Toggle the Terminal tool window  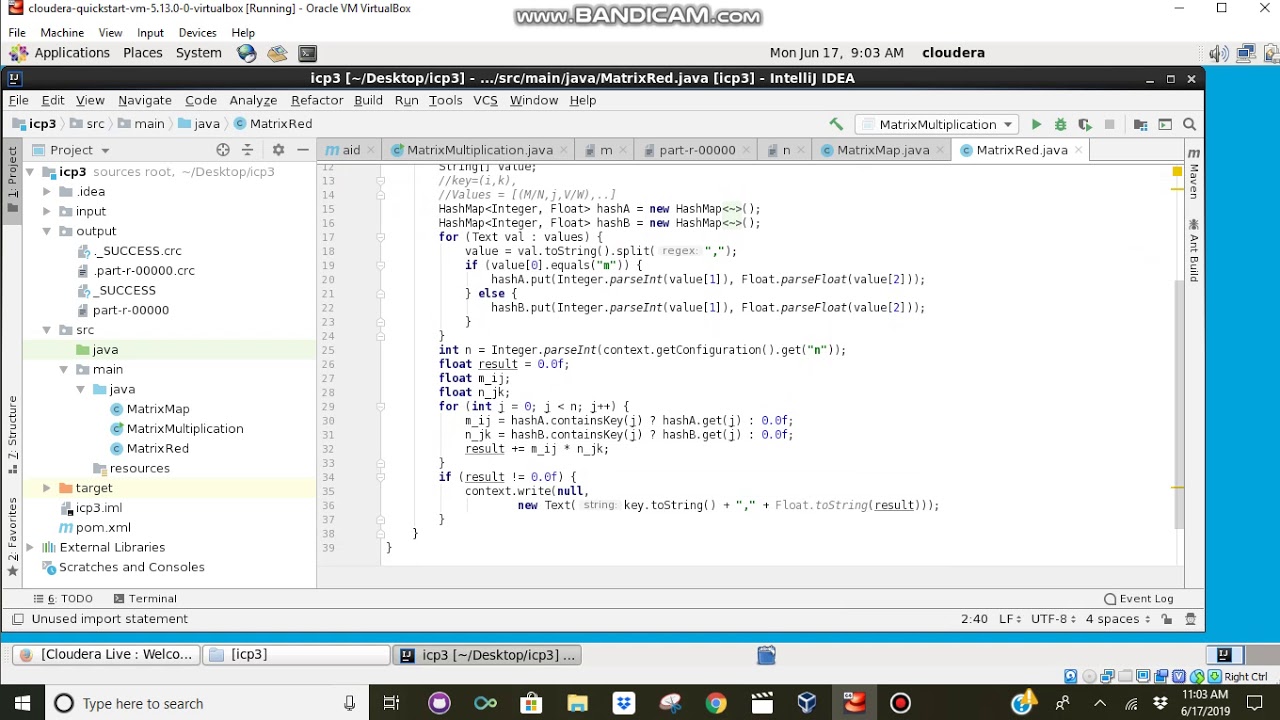click(x=145, y=599)
